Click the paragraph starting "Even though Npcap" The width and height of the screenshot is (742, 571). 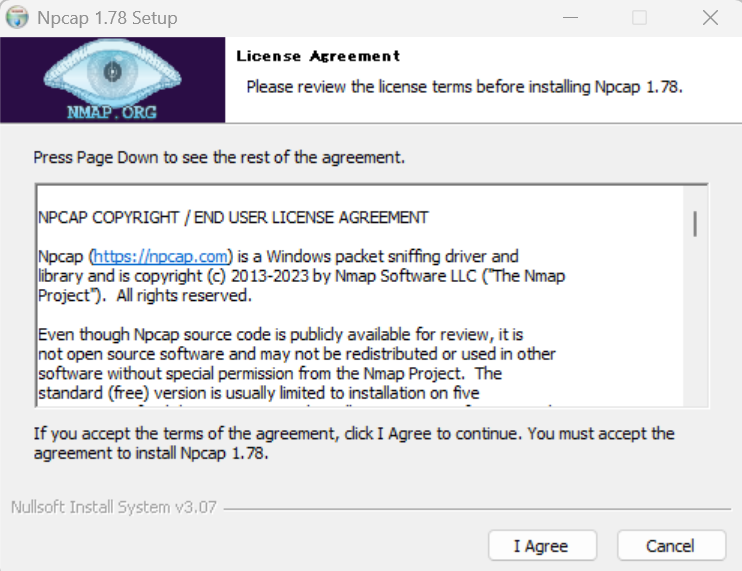pyautogui.click(x=280, y=334)
